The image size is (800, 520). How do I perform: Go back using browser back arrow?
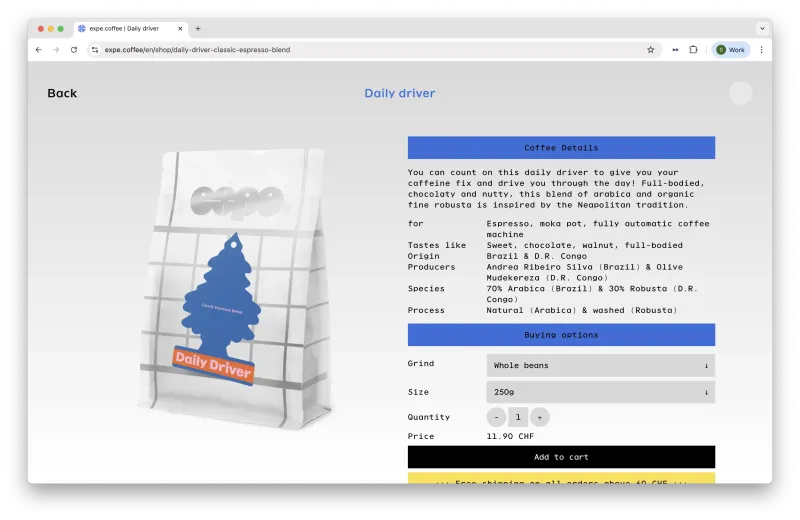click(39, 49)
